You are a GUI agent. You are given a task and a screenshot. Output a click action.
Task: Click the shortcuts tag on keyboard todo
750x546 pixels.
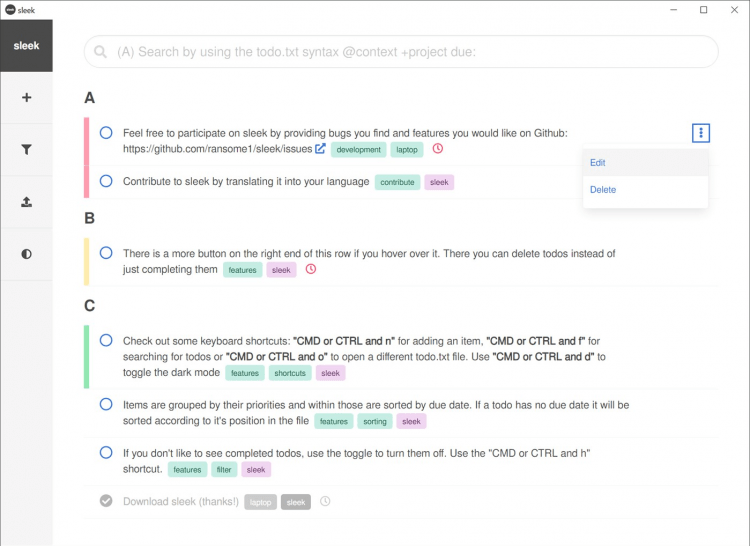[x=290, y=373]
